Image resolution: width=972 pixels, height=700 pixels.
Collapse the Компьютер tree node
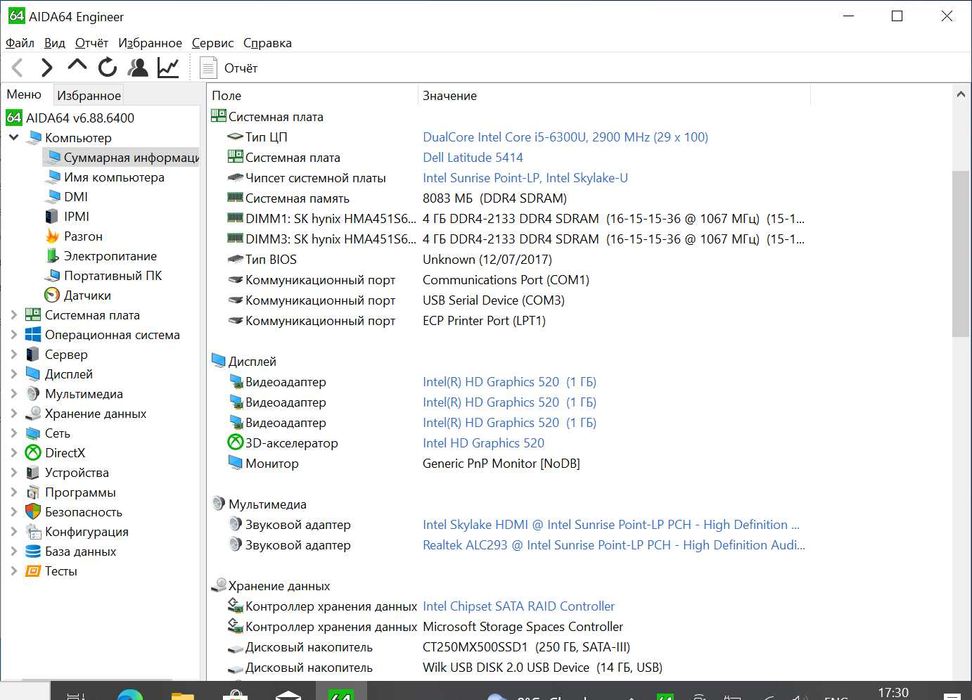pyautogui.click(x=14, y=137)
